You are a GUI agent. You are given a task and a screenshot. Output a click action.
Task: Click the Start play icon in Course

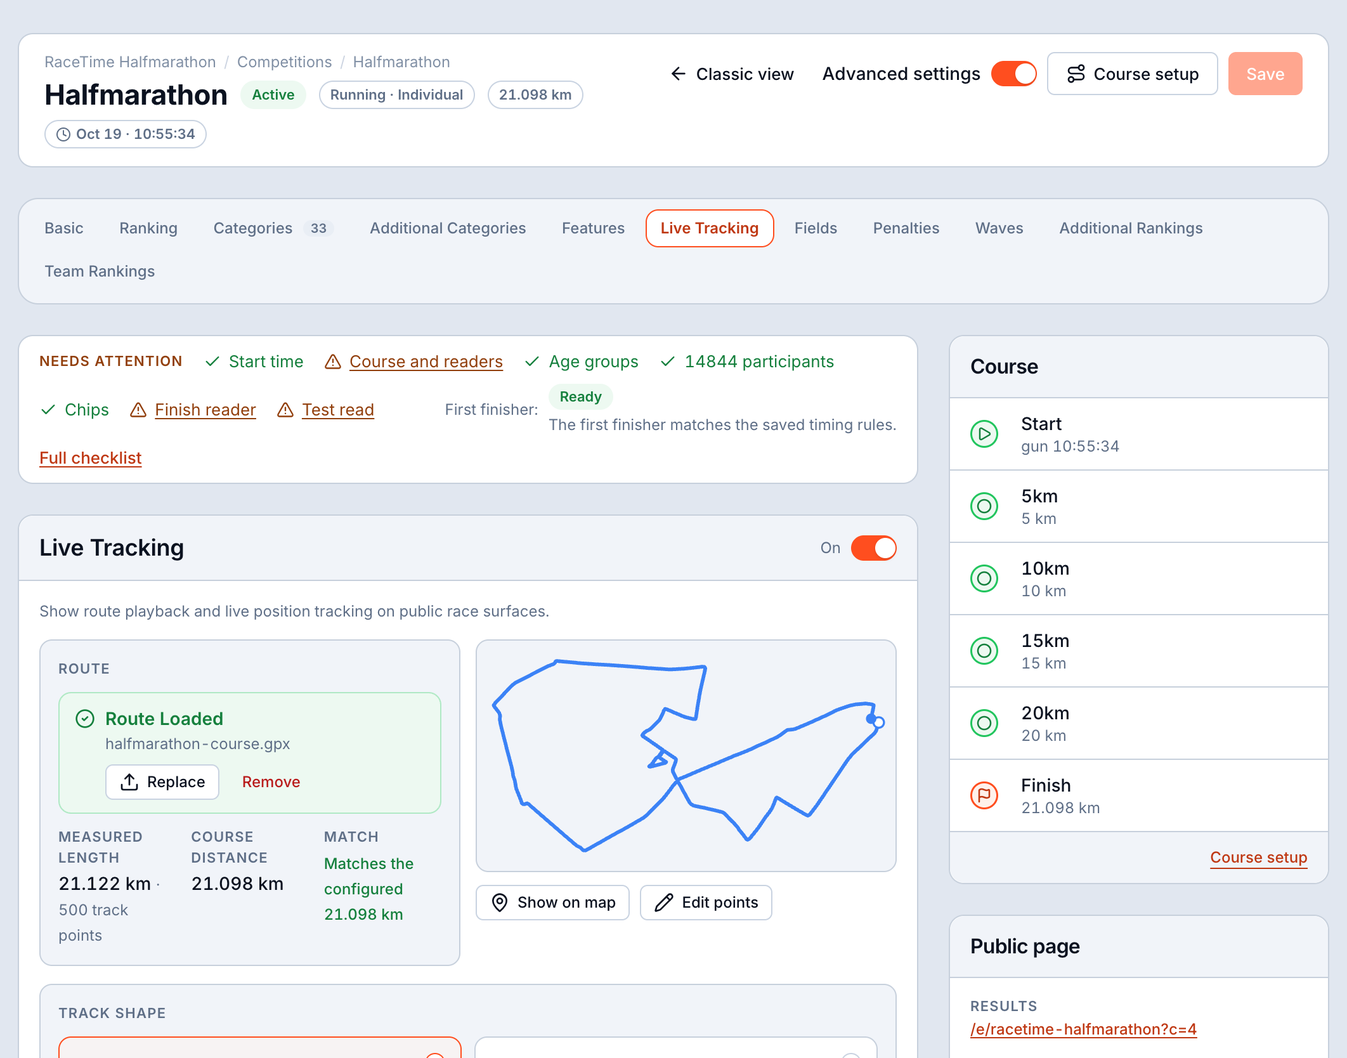[x=984, y=434]
